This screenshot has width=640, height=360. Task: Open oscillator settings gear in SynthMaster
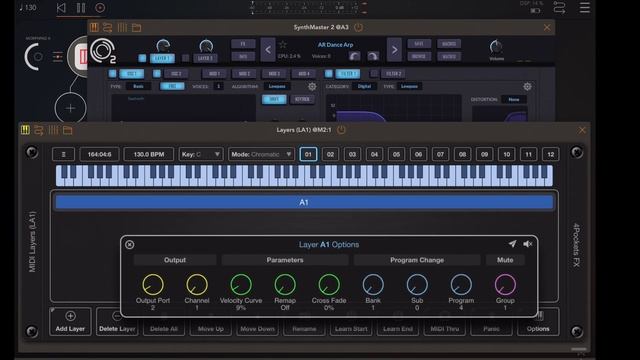(x=312, y=86)
